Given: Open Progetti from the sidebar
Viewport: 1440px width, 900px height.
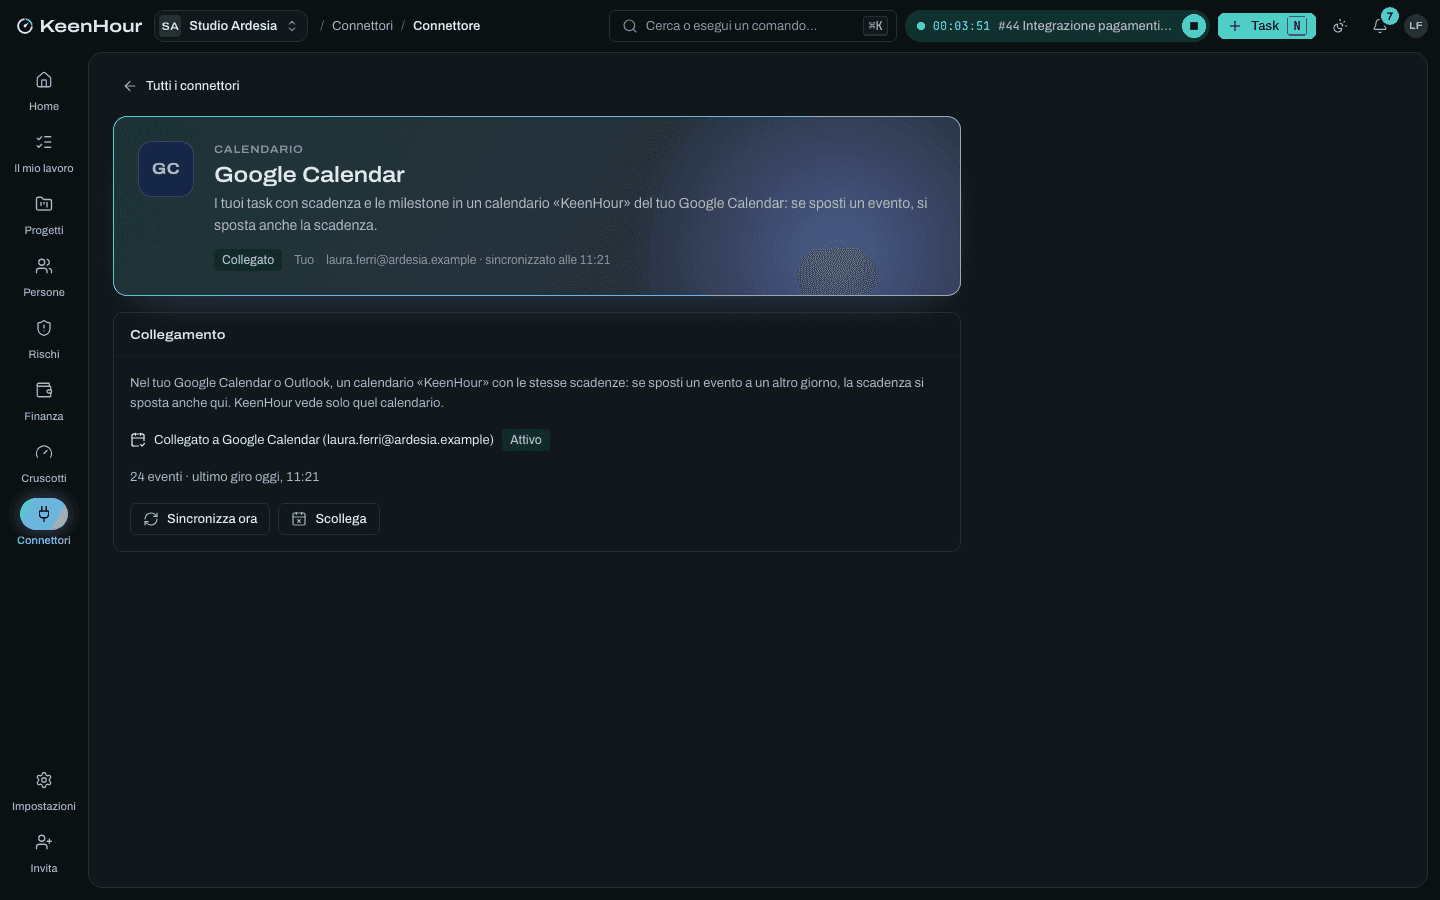Looking at the screenshot, I should 44,215.
